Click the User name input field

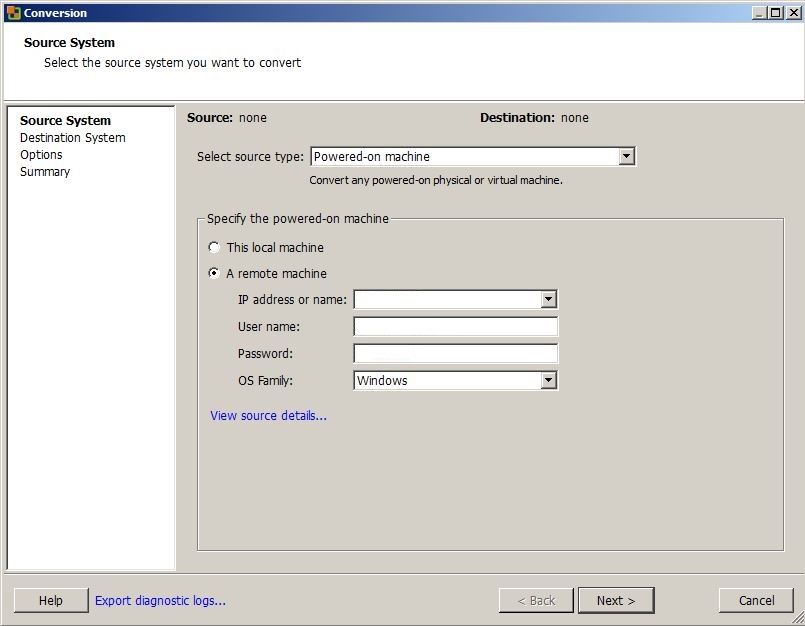click(455, 327)
